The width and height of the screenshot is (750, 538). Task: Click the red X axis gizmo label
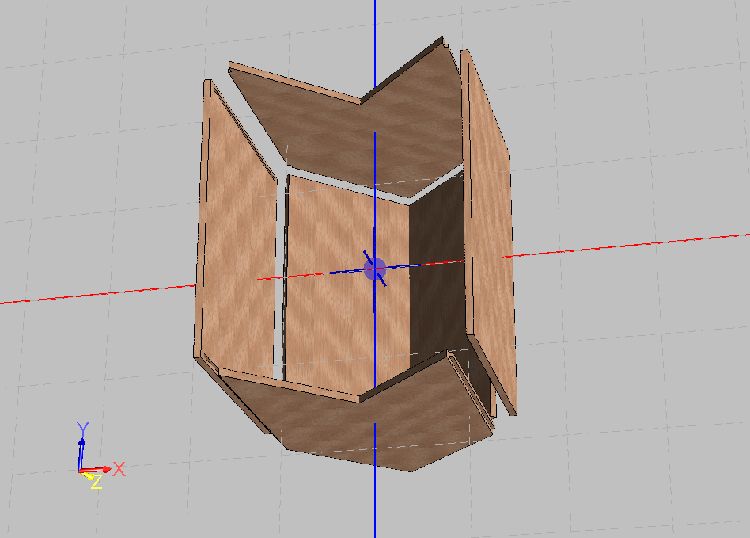click(119, 469)
